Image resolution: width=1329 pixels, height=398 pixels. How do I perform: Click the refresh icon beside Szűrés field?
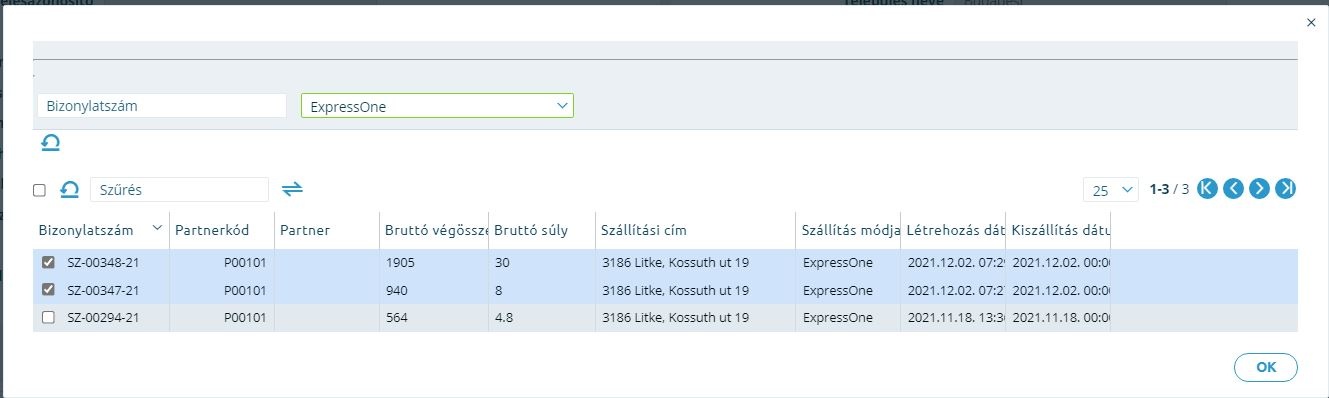point(70,189)
